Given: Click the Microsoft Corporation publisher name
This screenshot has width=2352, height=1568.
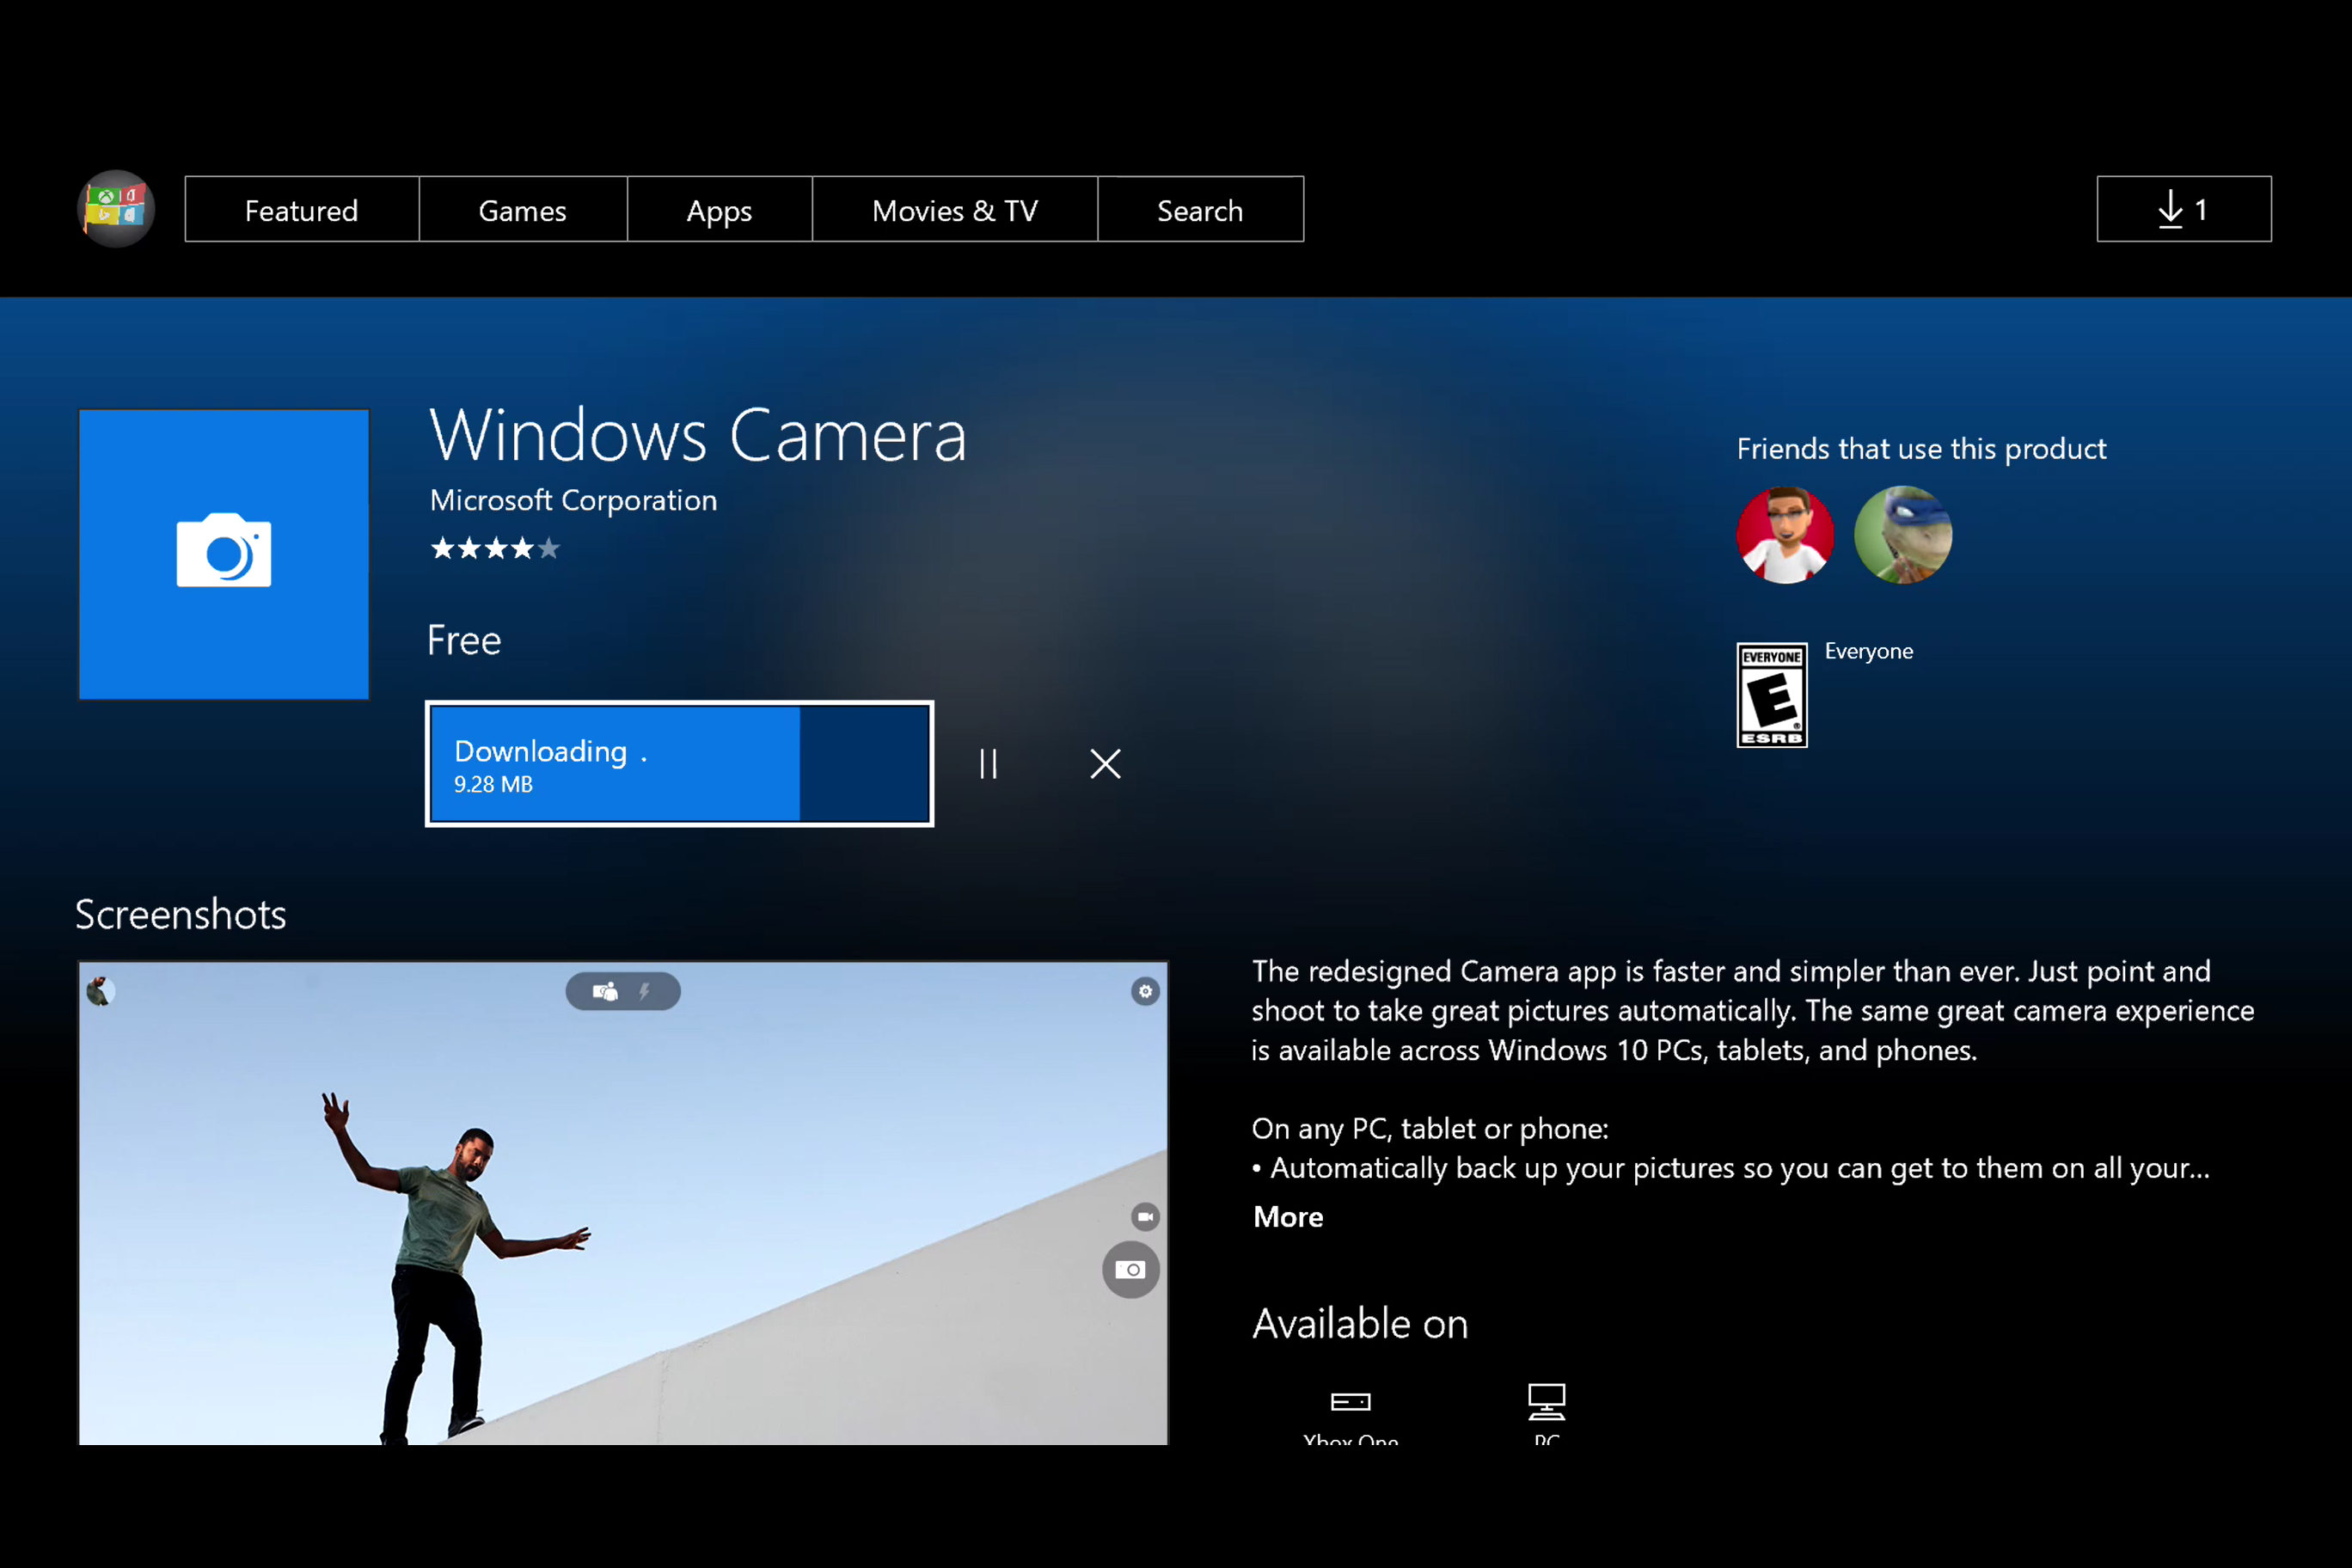Looking at the screenshot, I should [573, 500].
